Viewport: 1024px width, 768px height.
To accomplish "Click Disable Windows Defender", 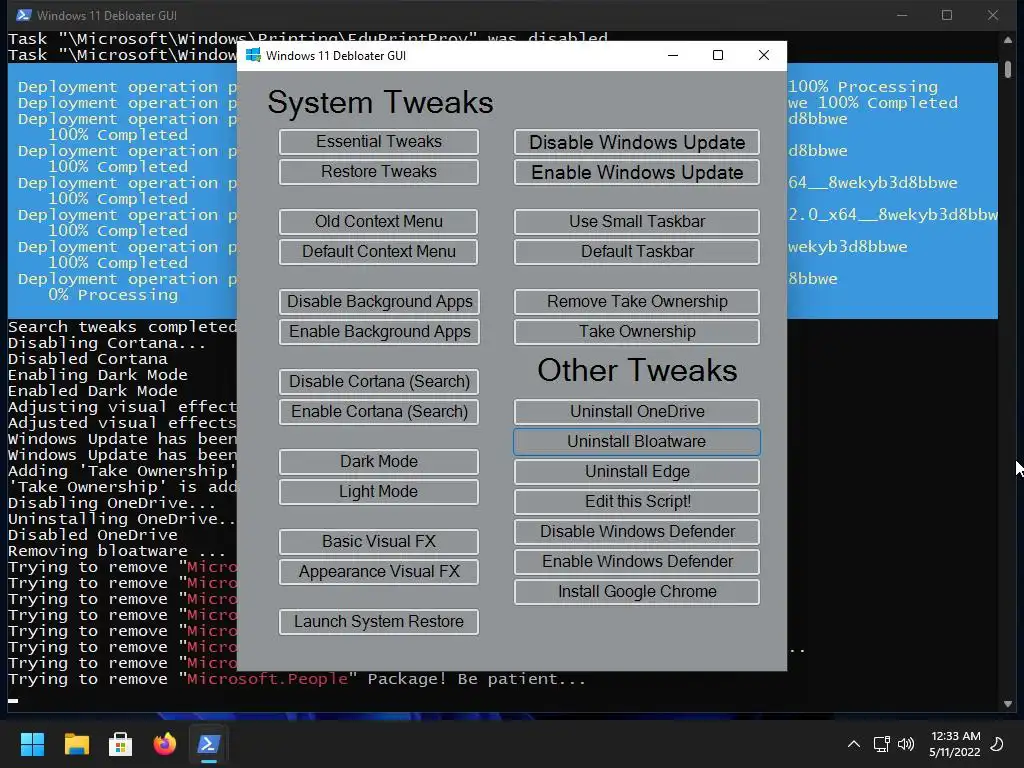I will (x=637, y=532).
